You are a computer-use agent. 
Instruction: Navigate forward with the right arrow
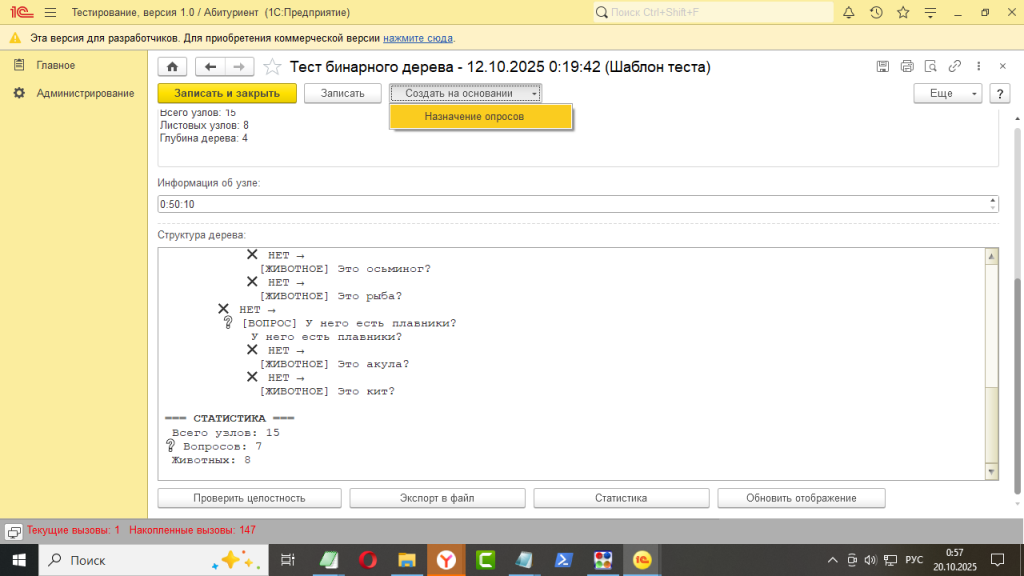[x=239, y=67]
